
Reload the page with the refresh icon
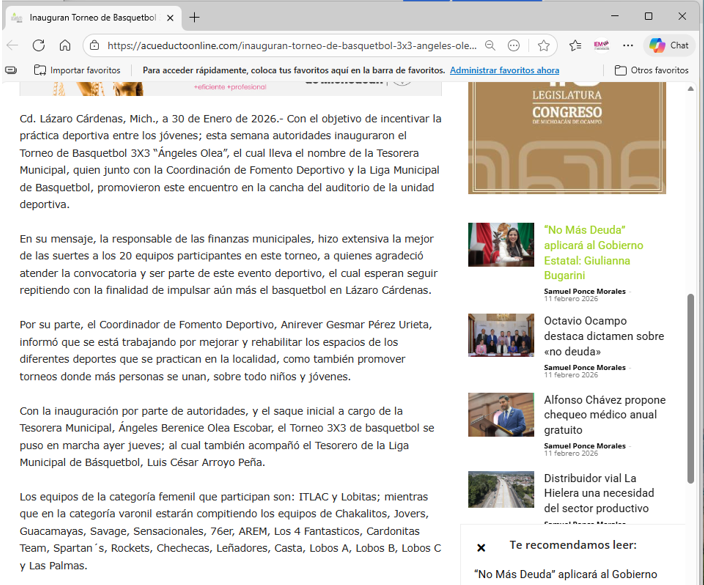(39, 45)
